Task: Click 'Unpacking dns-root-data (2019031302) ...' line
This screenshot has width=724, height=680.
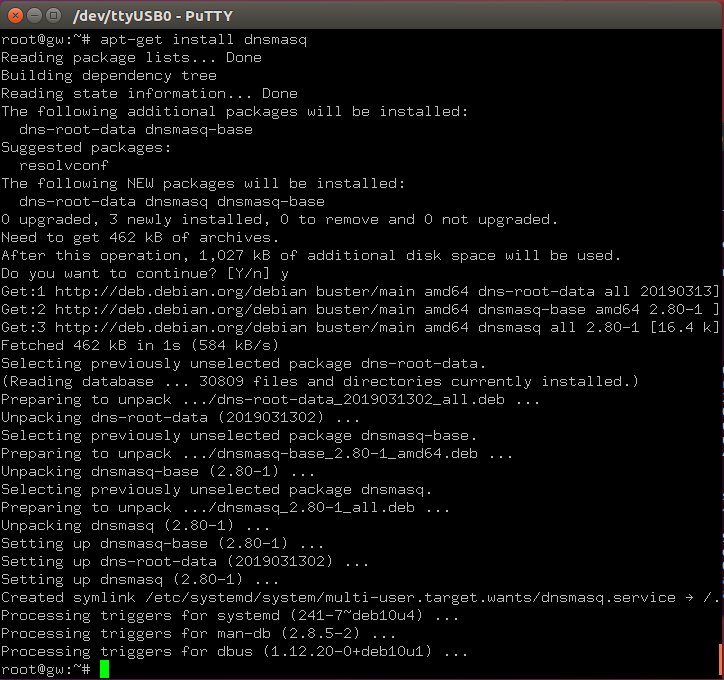Action: [x=181, y=418]
